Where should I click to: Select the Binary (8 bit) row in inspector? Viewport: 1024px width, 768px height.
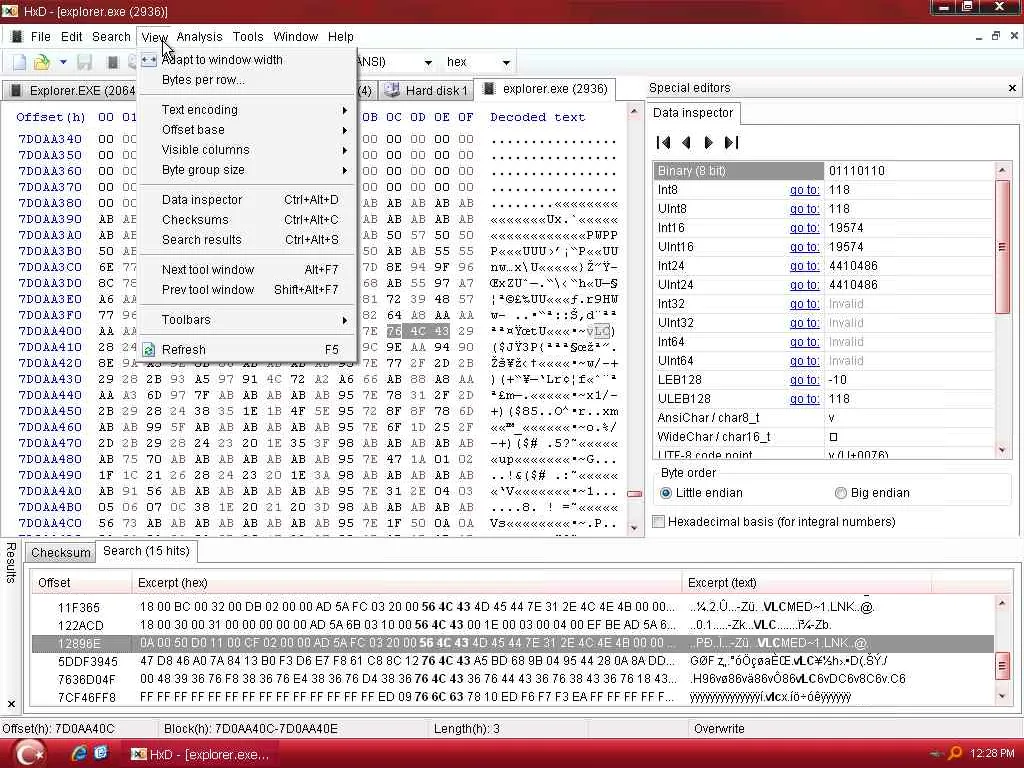coord(824,171)
